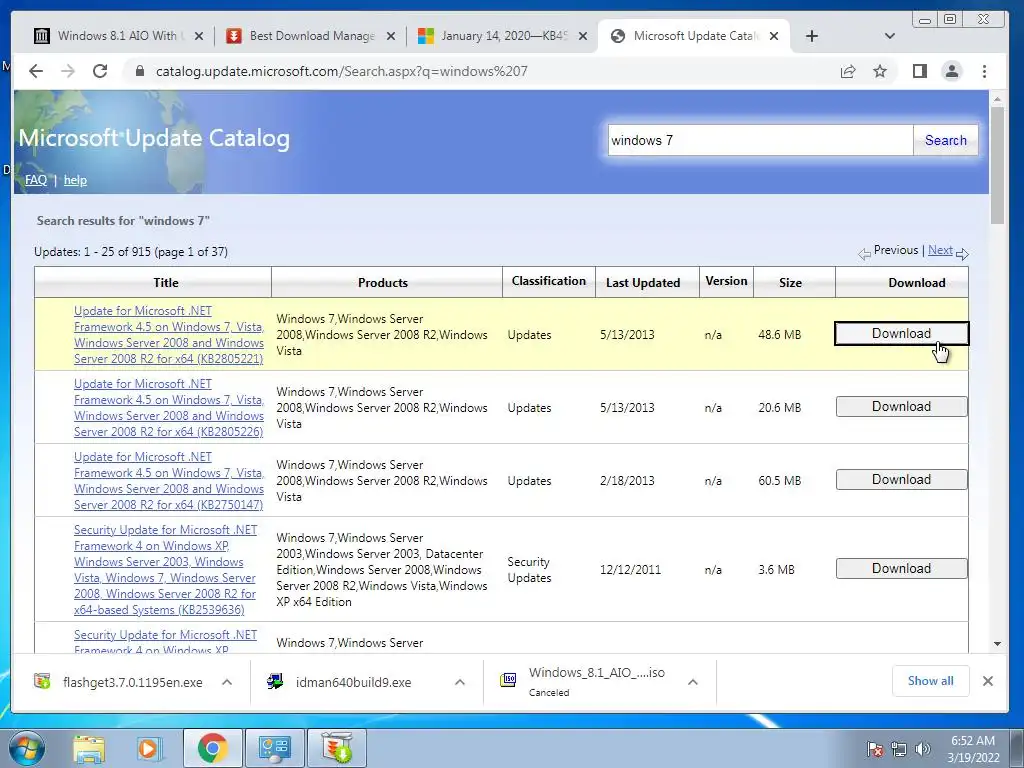
Task: Download the 3.6 MB security update
Action: [901, 569]
